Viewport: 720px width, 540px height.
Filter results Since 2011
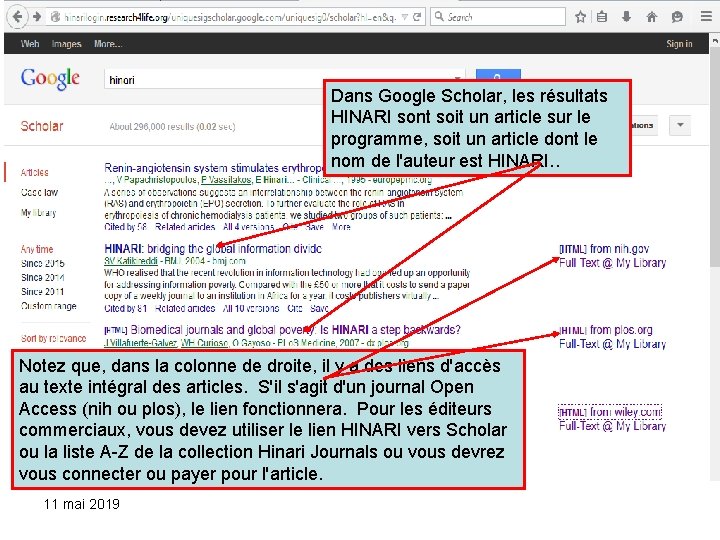click(43, 292)
